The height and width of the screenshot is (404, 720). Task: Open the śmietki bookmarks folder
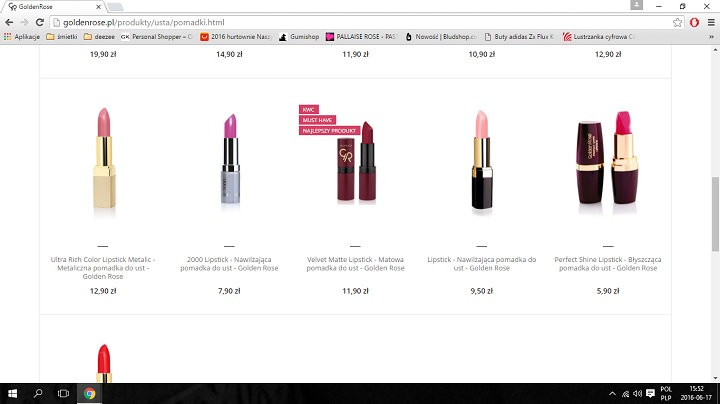pyautogui.click(x=62, y=37)
